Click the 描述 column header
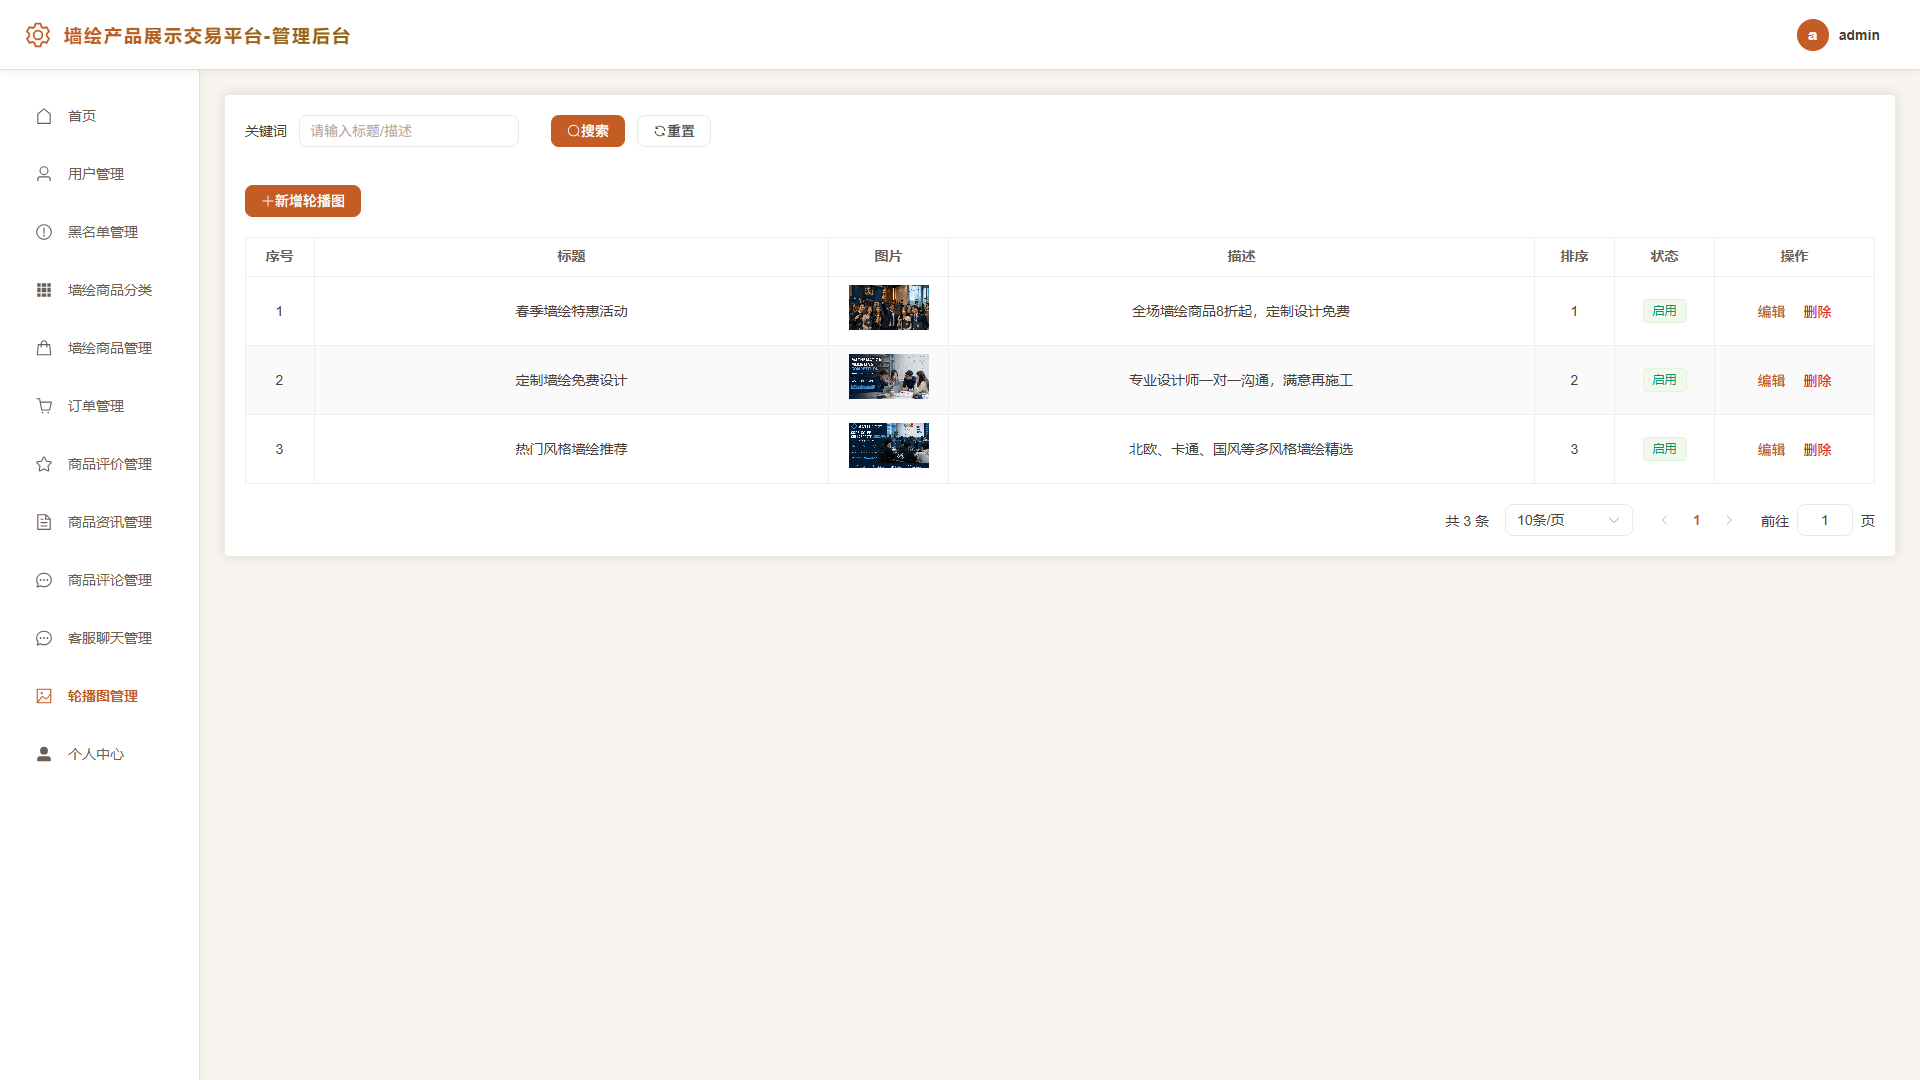This screenshot has width=1920, height=1080. pyautogui.click(x=1241, y=257)
